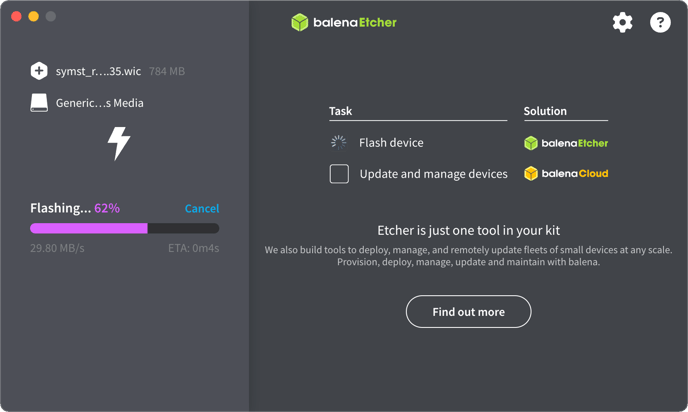Minimize the window with the yellow button
The width and height of the screenshot is (688, 412).
point(33,16)
